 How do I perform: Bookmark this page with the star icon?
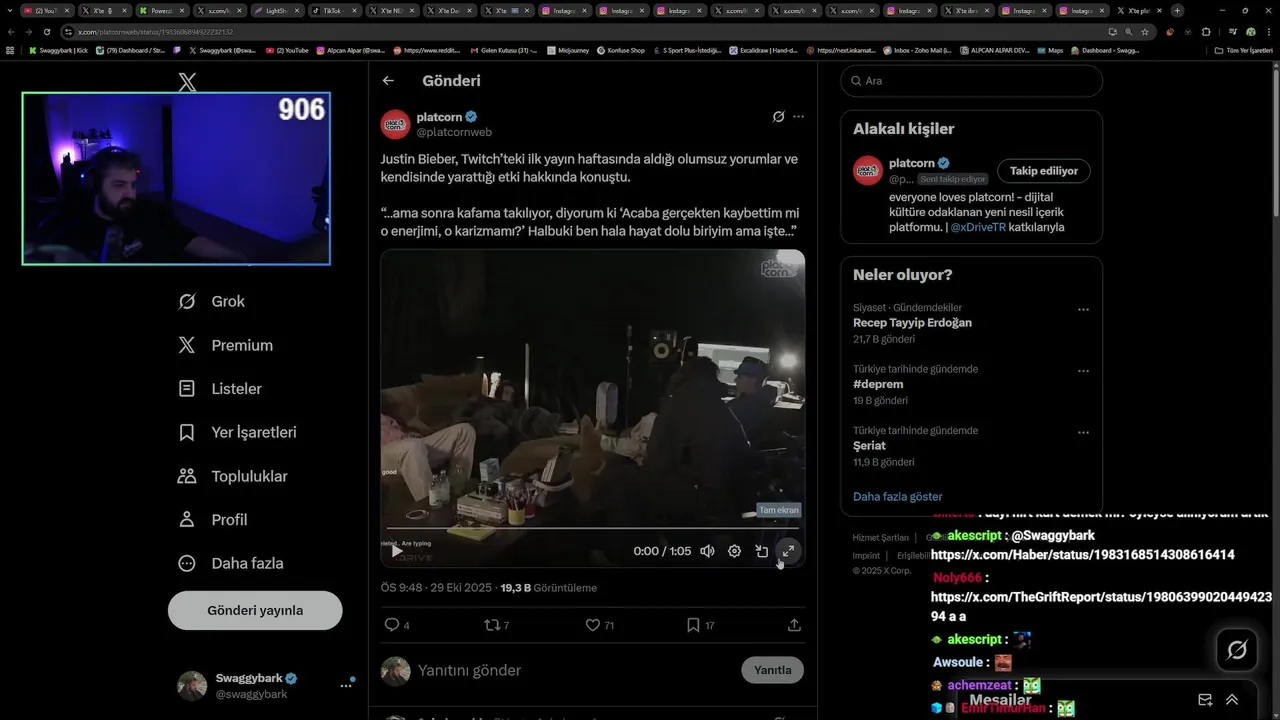(x=1144, y=32)
